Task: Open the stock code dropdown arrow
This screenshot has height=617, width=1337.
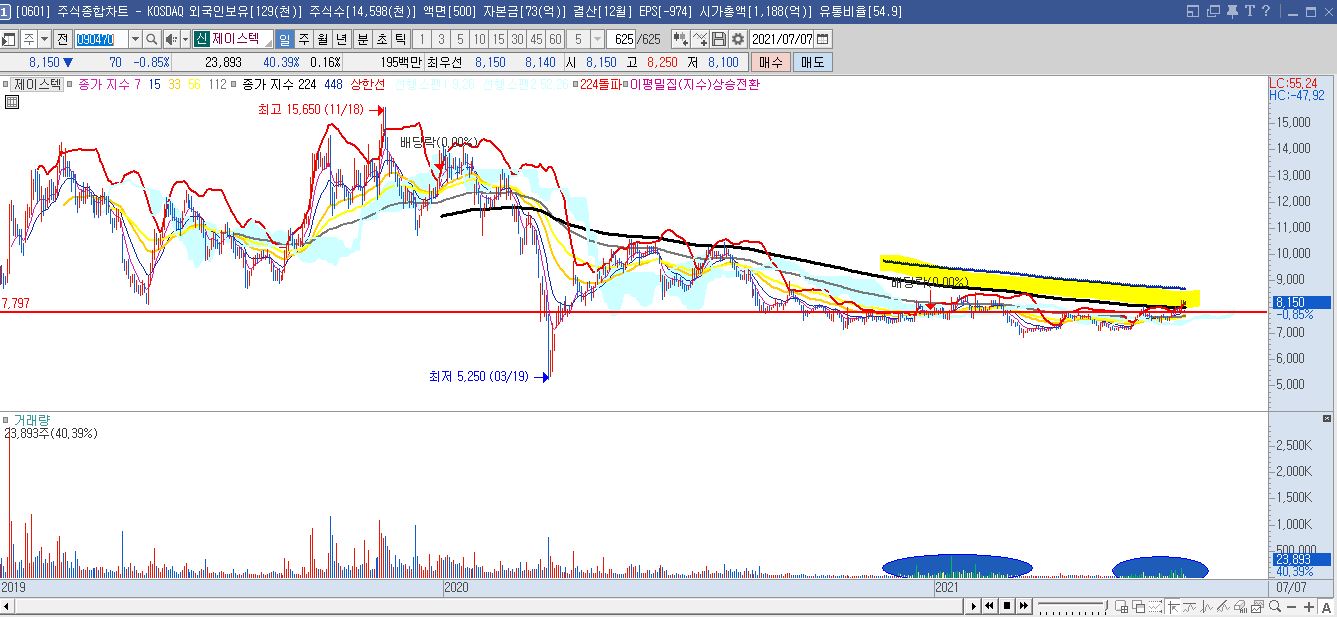Action: click(135, 39)
